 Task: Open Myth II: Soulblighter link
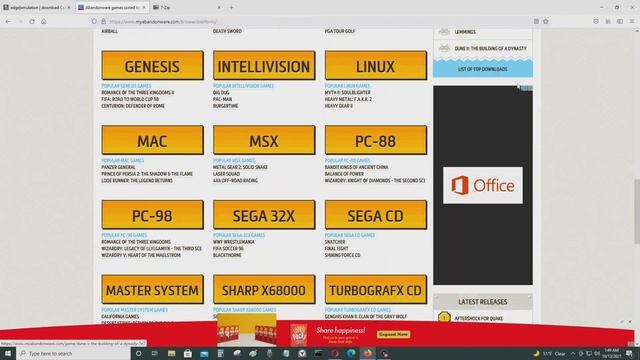coord(348,93)
